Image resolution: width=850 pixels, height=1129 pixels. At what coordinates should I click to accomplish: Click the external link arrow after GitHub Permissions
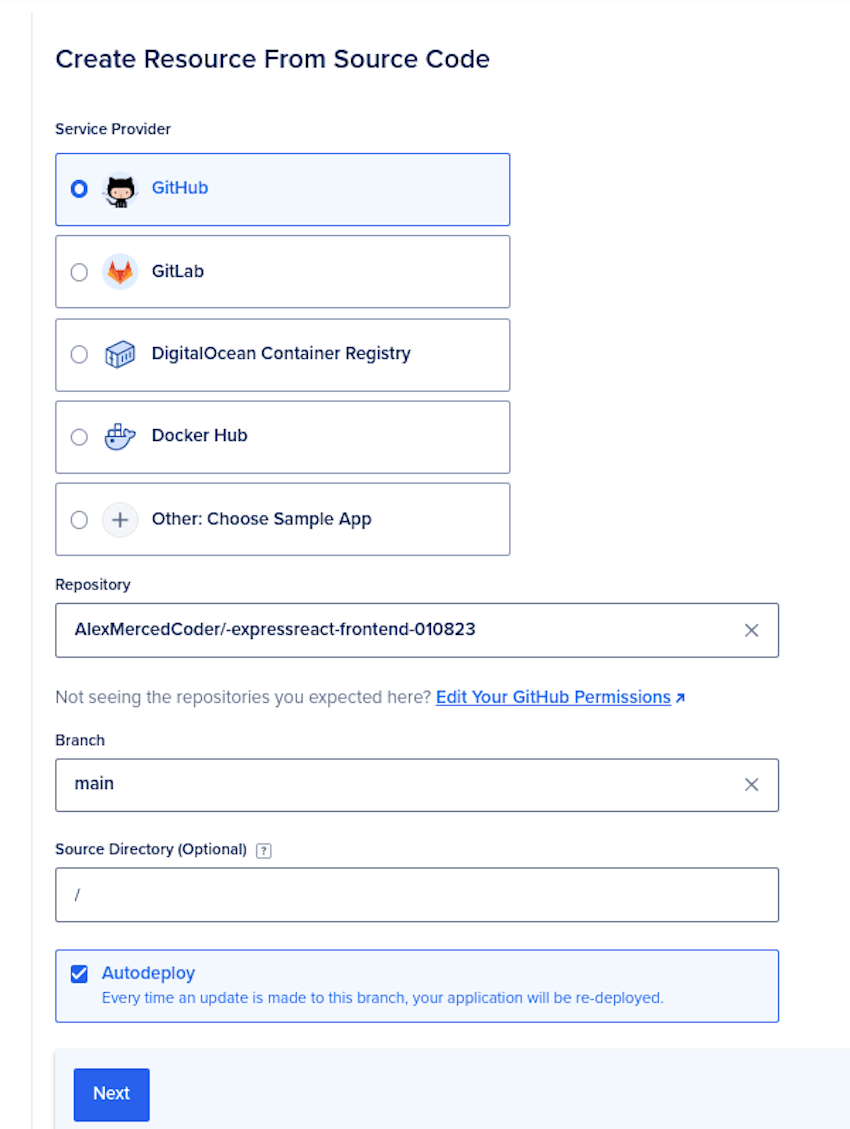tap(681, 697)
